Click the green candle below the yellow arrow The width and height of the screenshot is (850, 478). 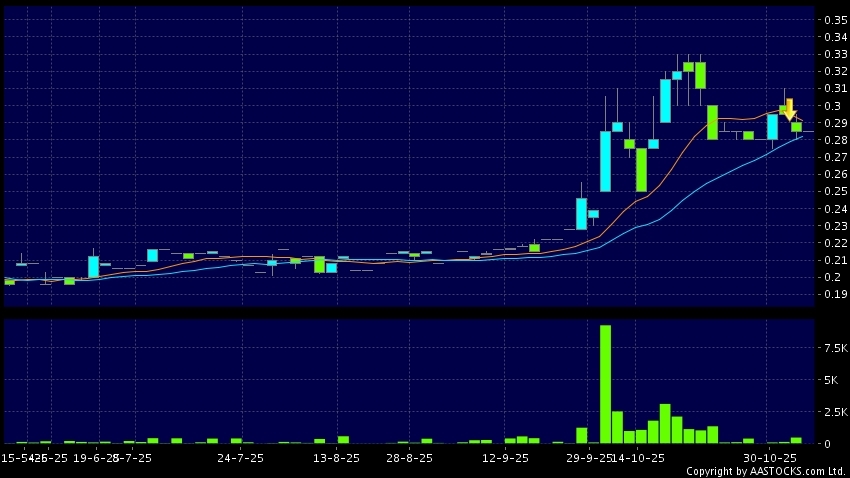click(x=797, y=127)
